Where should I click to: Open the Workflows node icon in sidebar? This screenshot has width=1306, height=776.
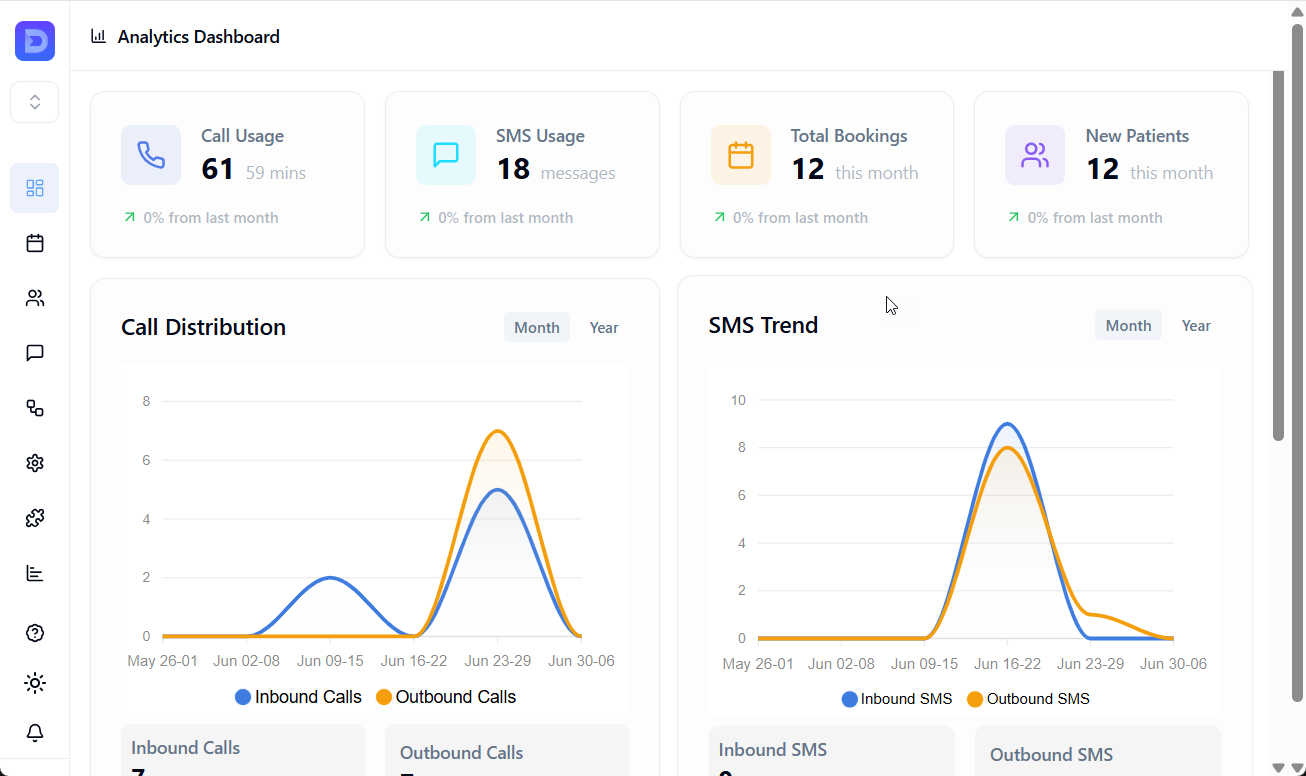pyautogui.click(x=34, y=408)
